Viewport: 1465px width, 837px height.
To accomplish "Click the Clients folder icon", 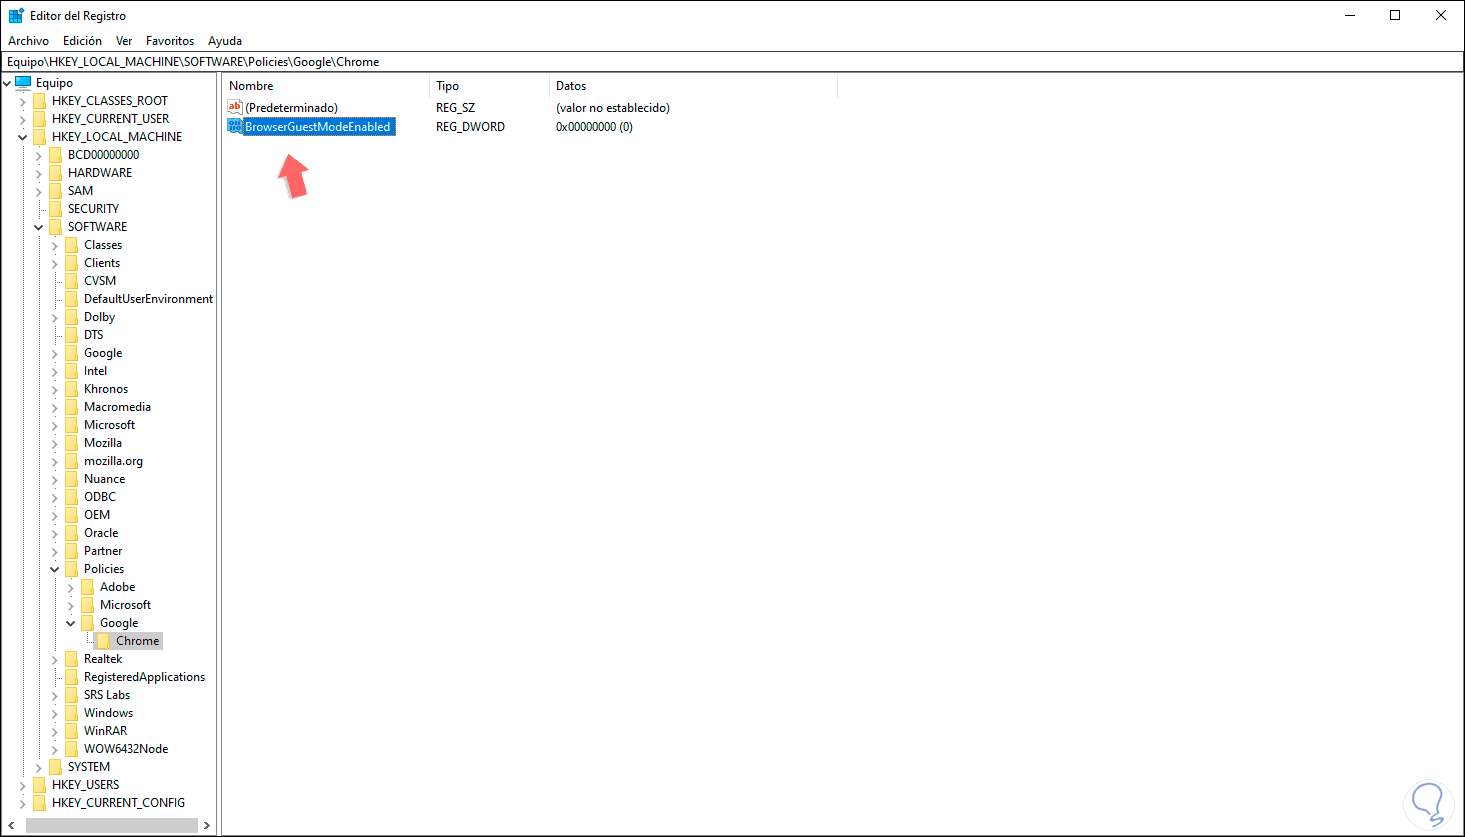I will coord(71,263).
